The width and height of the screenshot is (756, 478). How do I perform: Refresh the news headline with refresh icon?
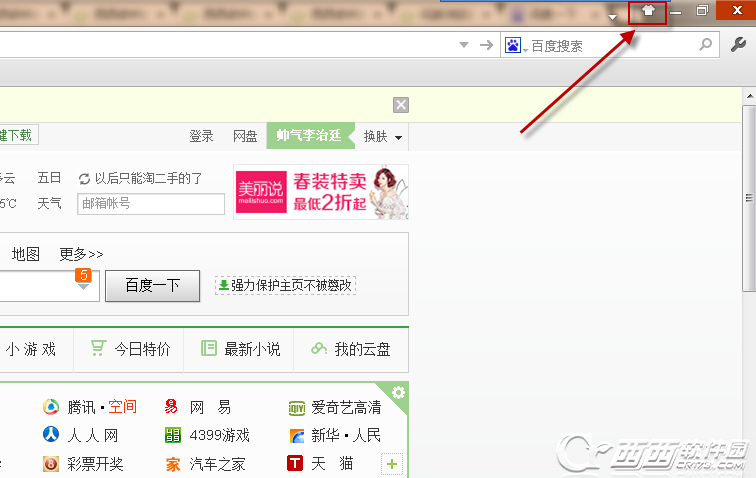coord(84,179)
